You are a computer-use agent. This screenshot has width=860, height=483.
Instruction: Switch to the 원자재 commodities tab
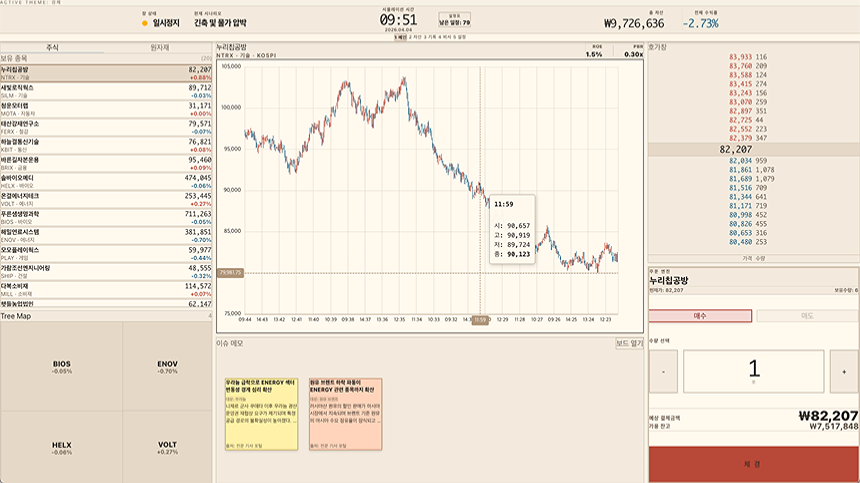pyautogui.click(x=159, y=47)
